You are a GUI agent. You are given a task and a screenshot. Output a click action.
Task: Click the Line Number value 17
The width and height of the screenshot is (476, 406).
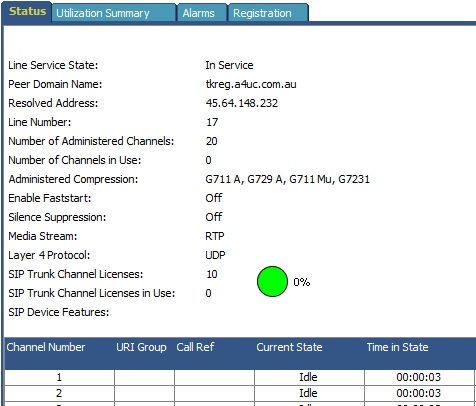(212, 122)
